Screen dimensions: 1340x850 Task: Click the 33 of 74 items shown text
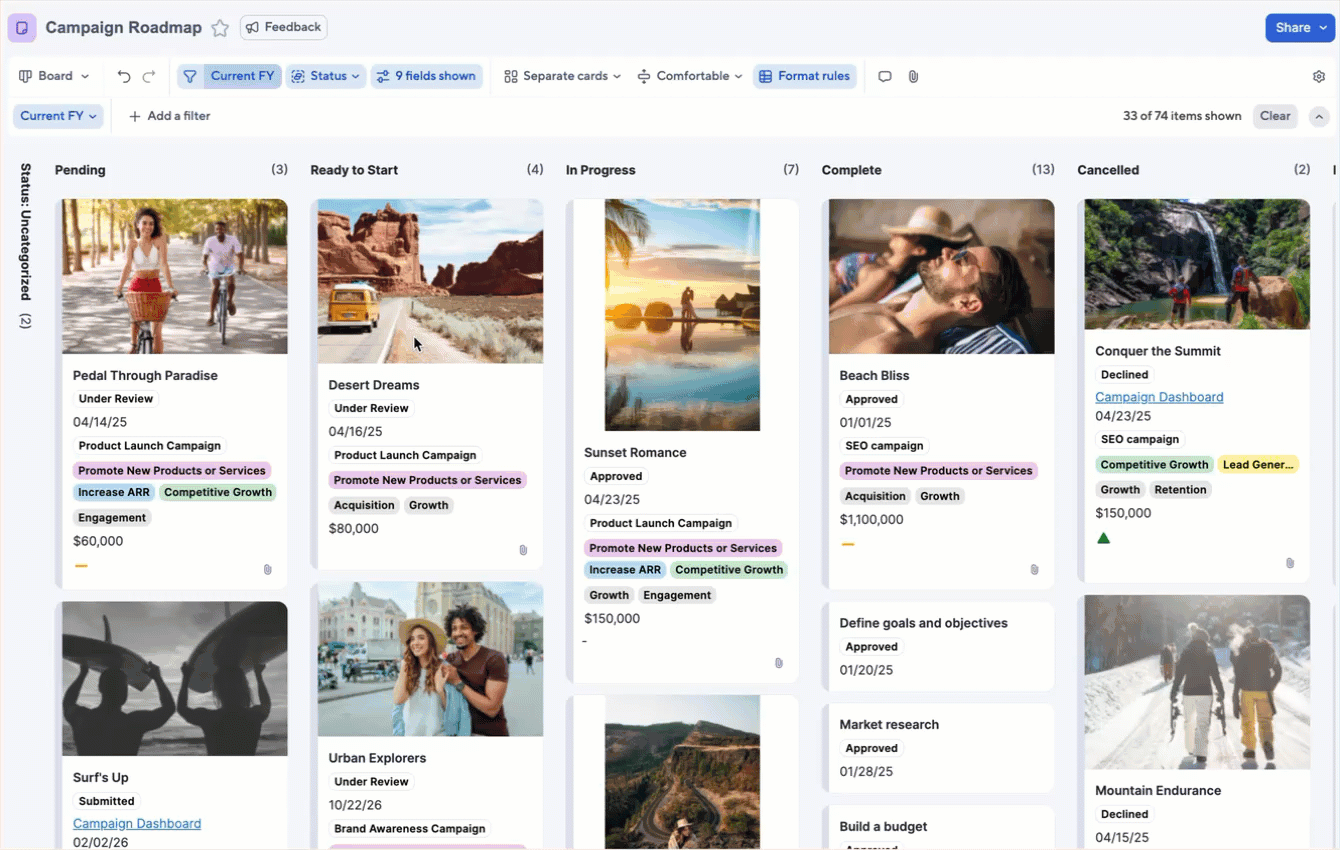(1182, 116)
